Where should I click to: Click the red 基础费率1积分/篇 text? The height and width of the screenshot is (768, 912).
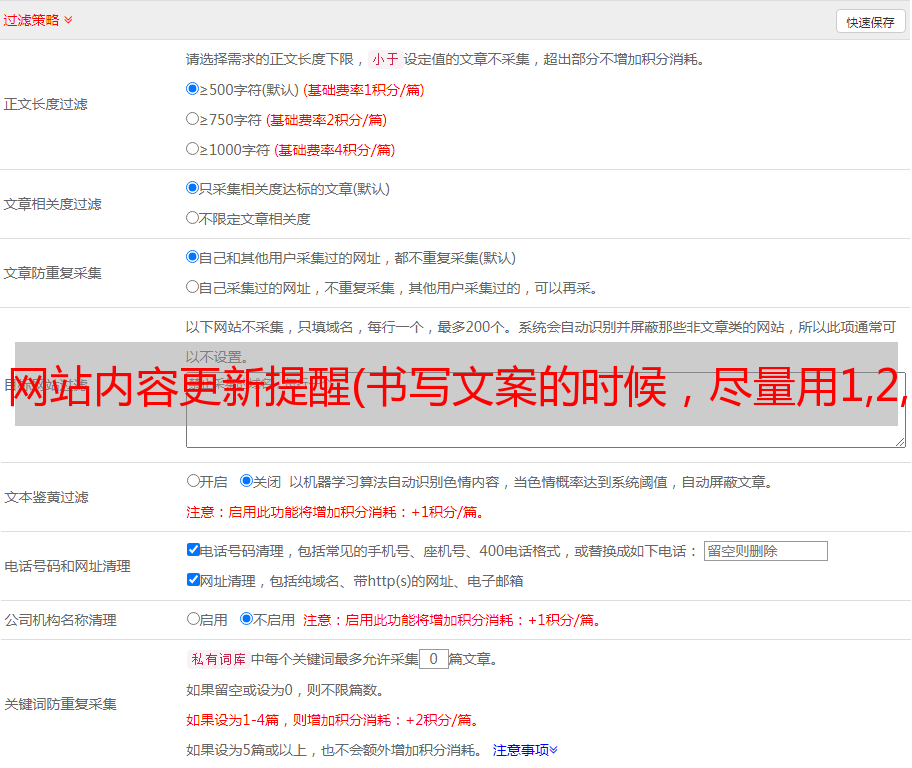tap(364, 90)
